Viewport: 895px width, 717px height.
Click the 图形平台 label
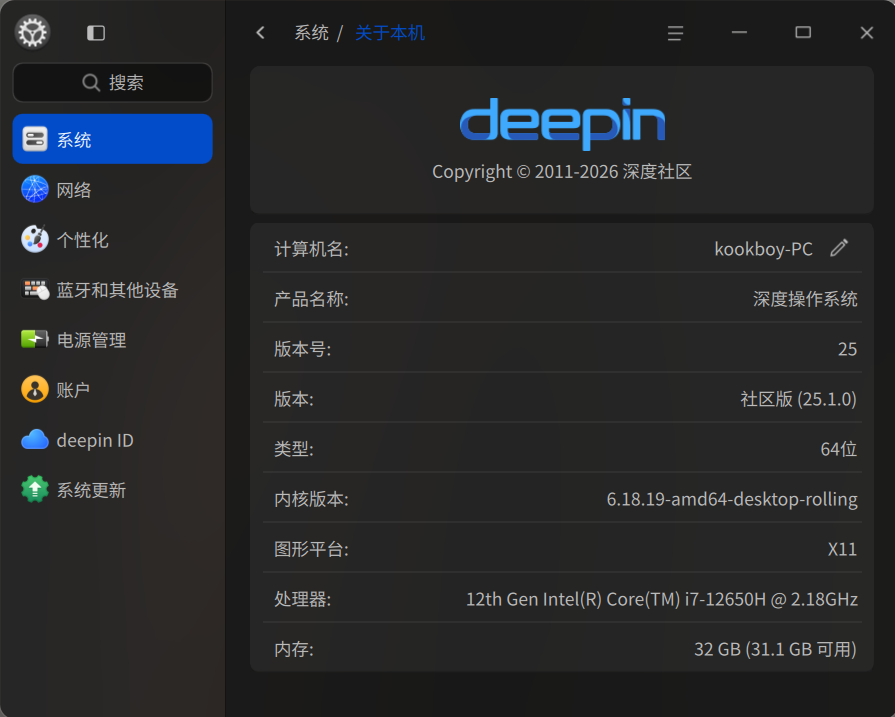click(311, 549)
